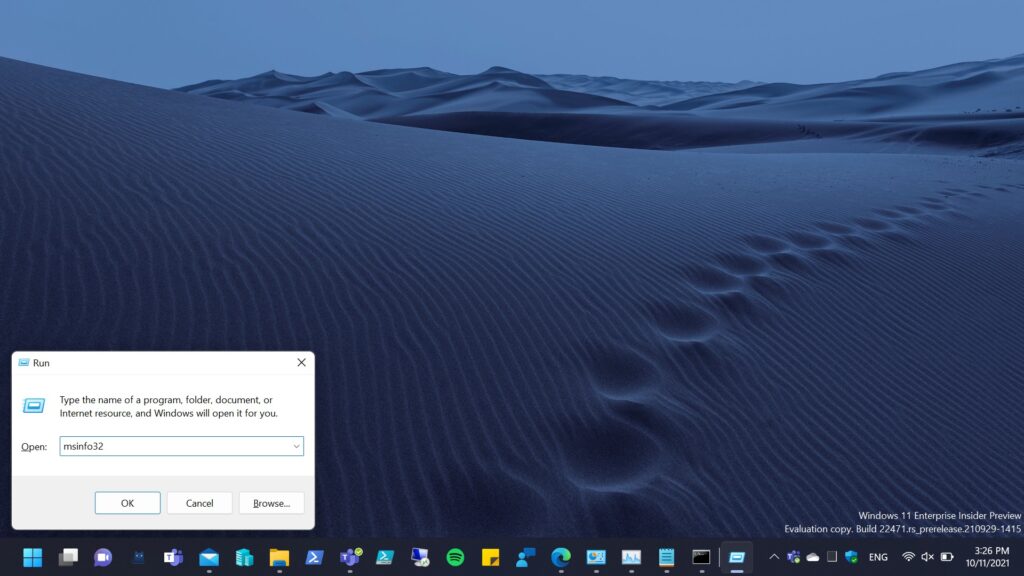Open the clock and date calendar flyout
1024x576 pixels.
pyautogui.click(x=990, y=557)
